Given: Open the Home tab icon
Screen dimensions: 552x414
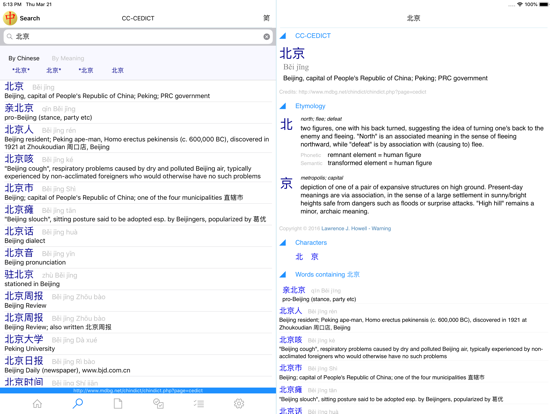Looking at the screenshot, I should (37, 403).
